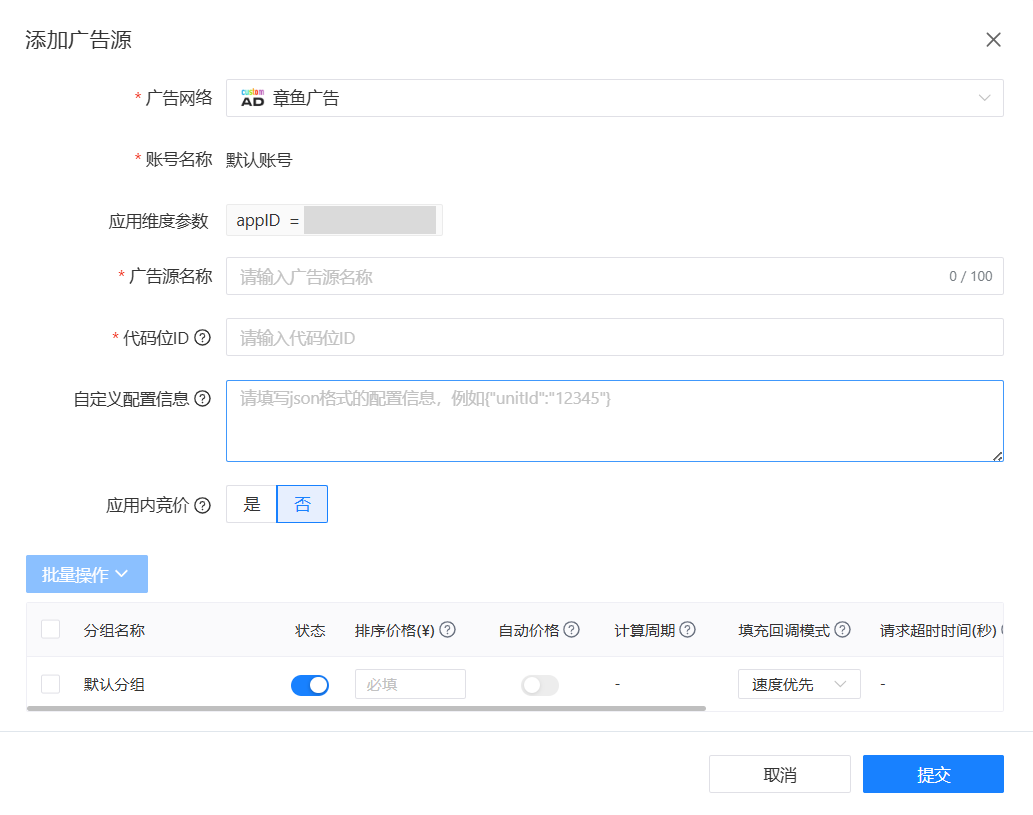Click the horizontal scrollbar below the table
This screenshot has width=1033, height=815.
point(365,709)
